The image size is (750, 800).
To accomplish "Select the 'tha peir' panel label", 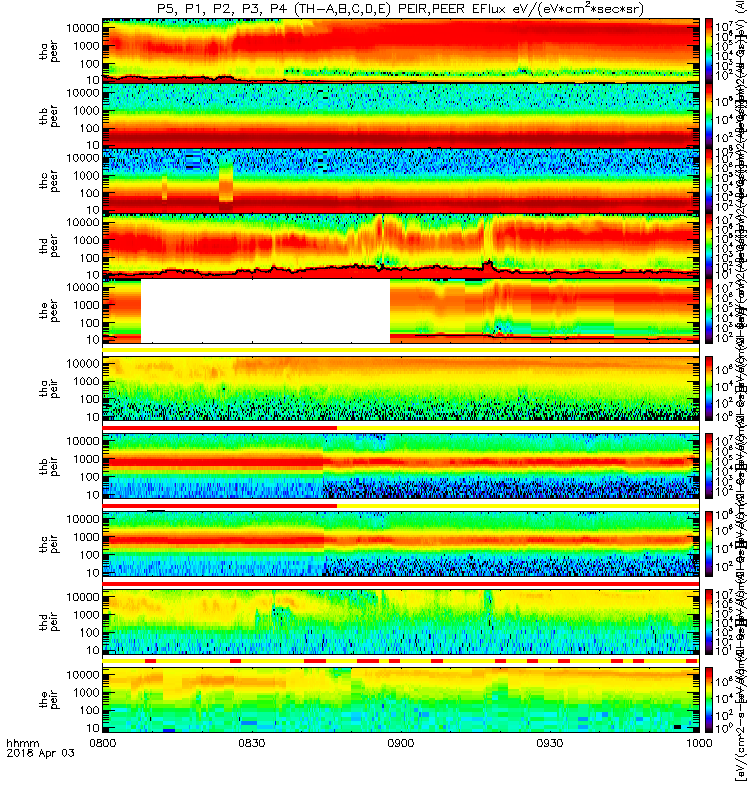I will pos(49,388).
